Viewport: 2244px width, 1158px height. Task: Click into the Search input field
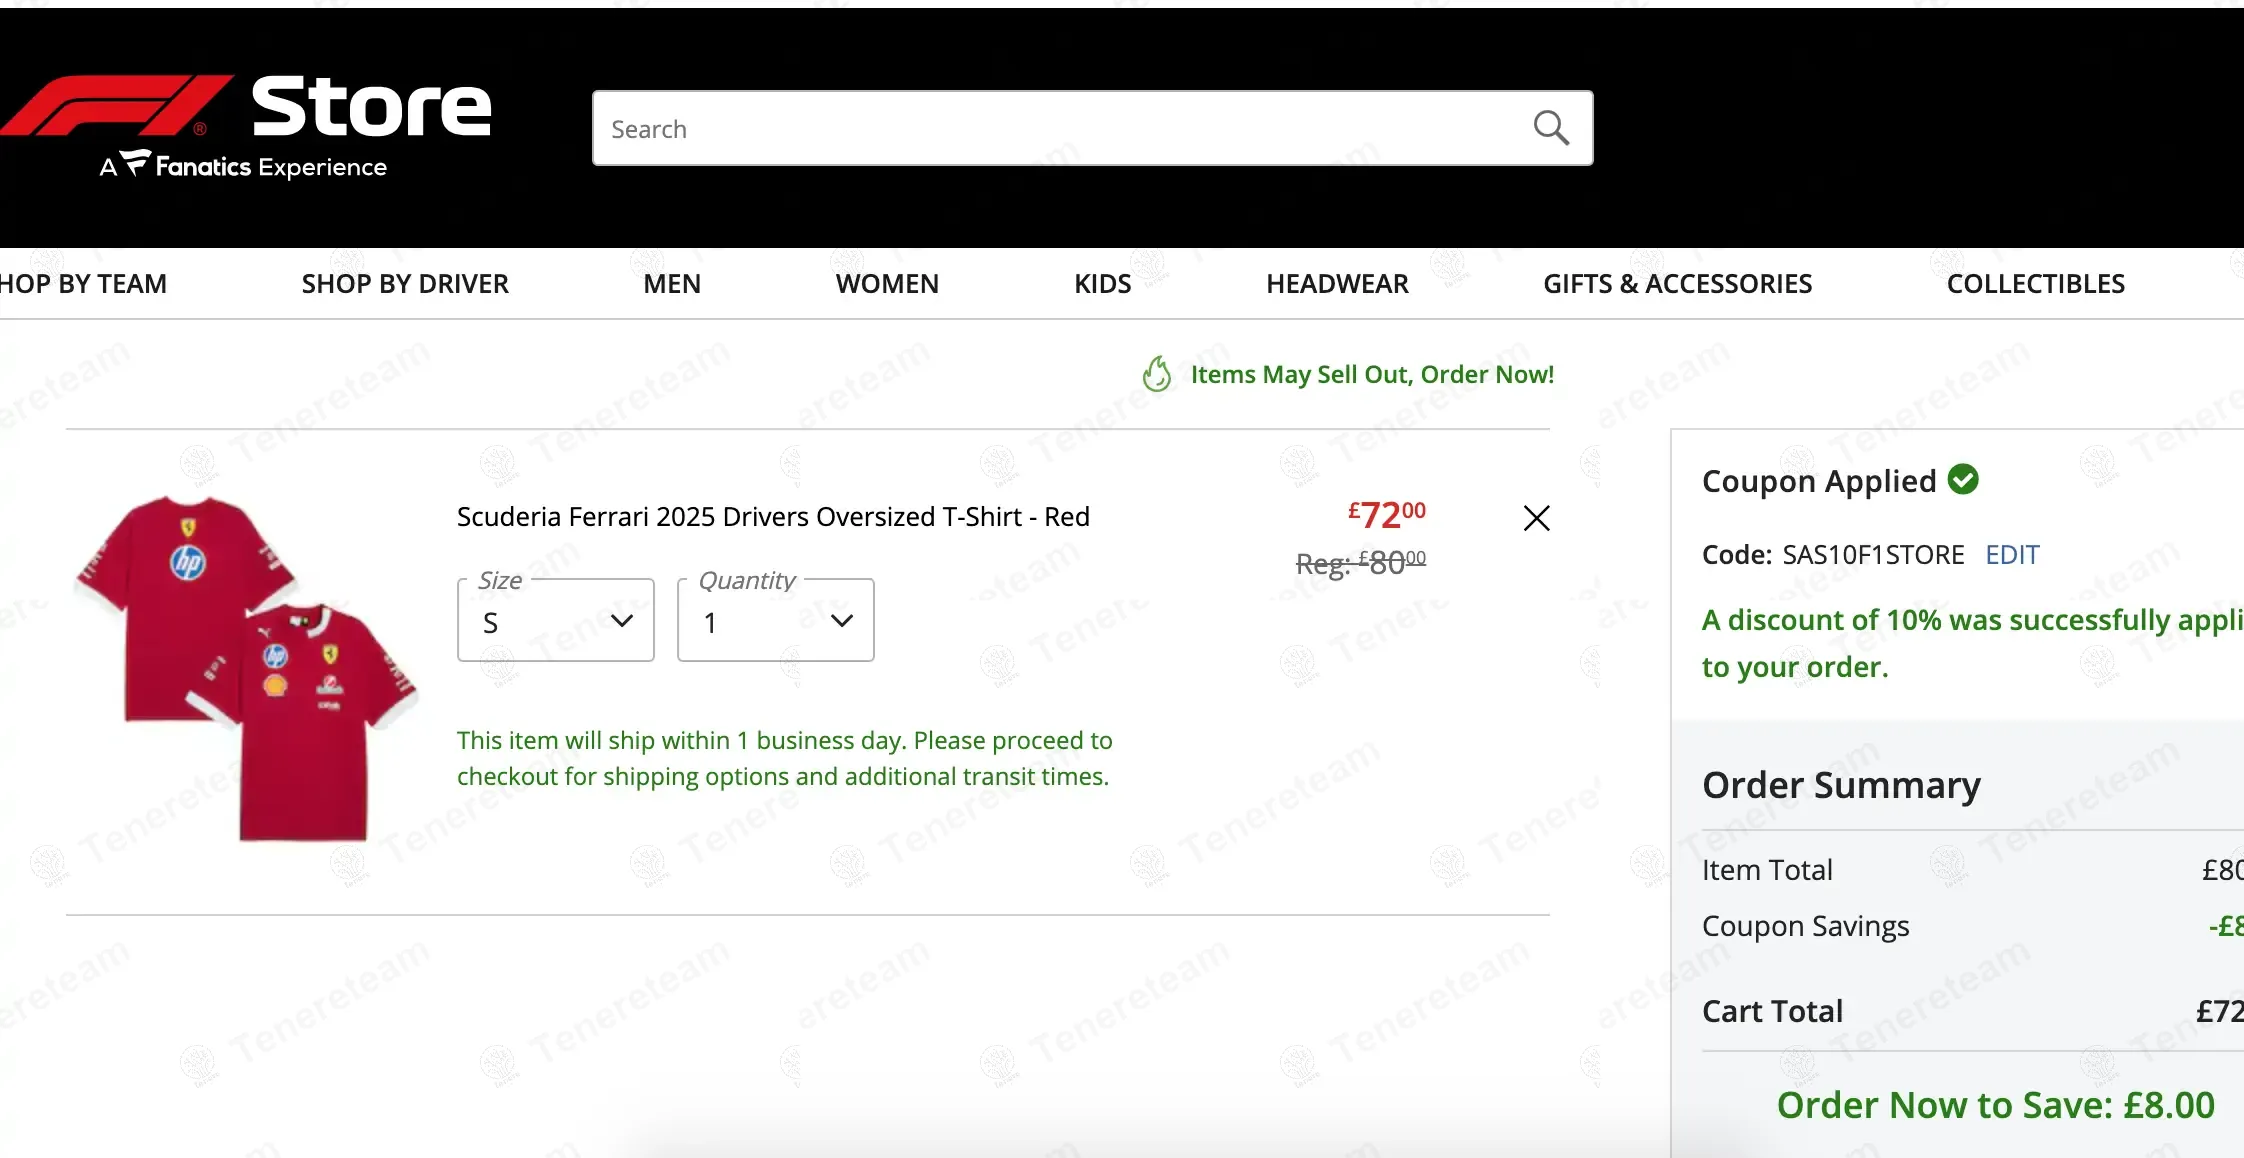[1060, 129]
